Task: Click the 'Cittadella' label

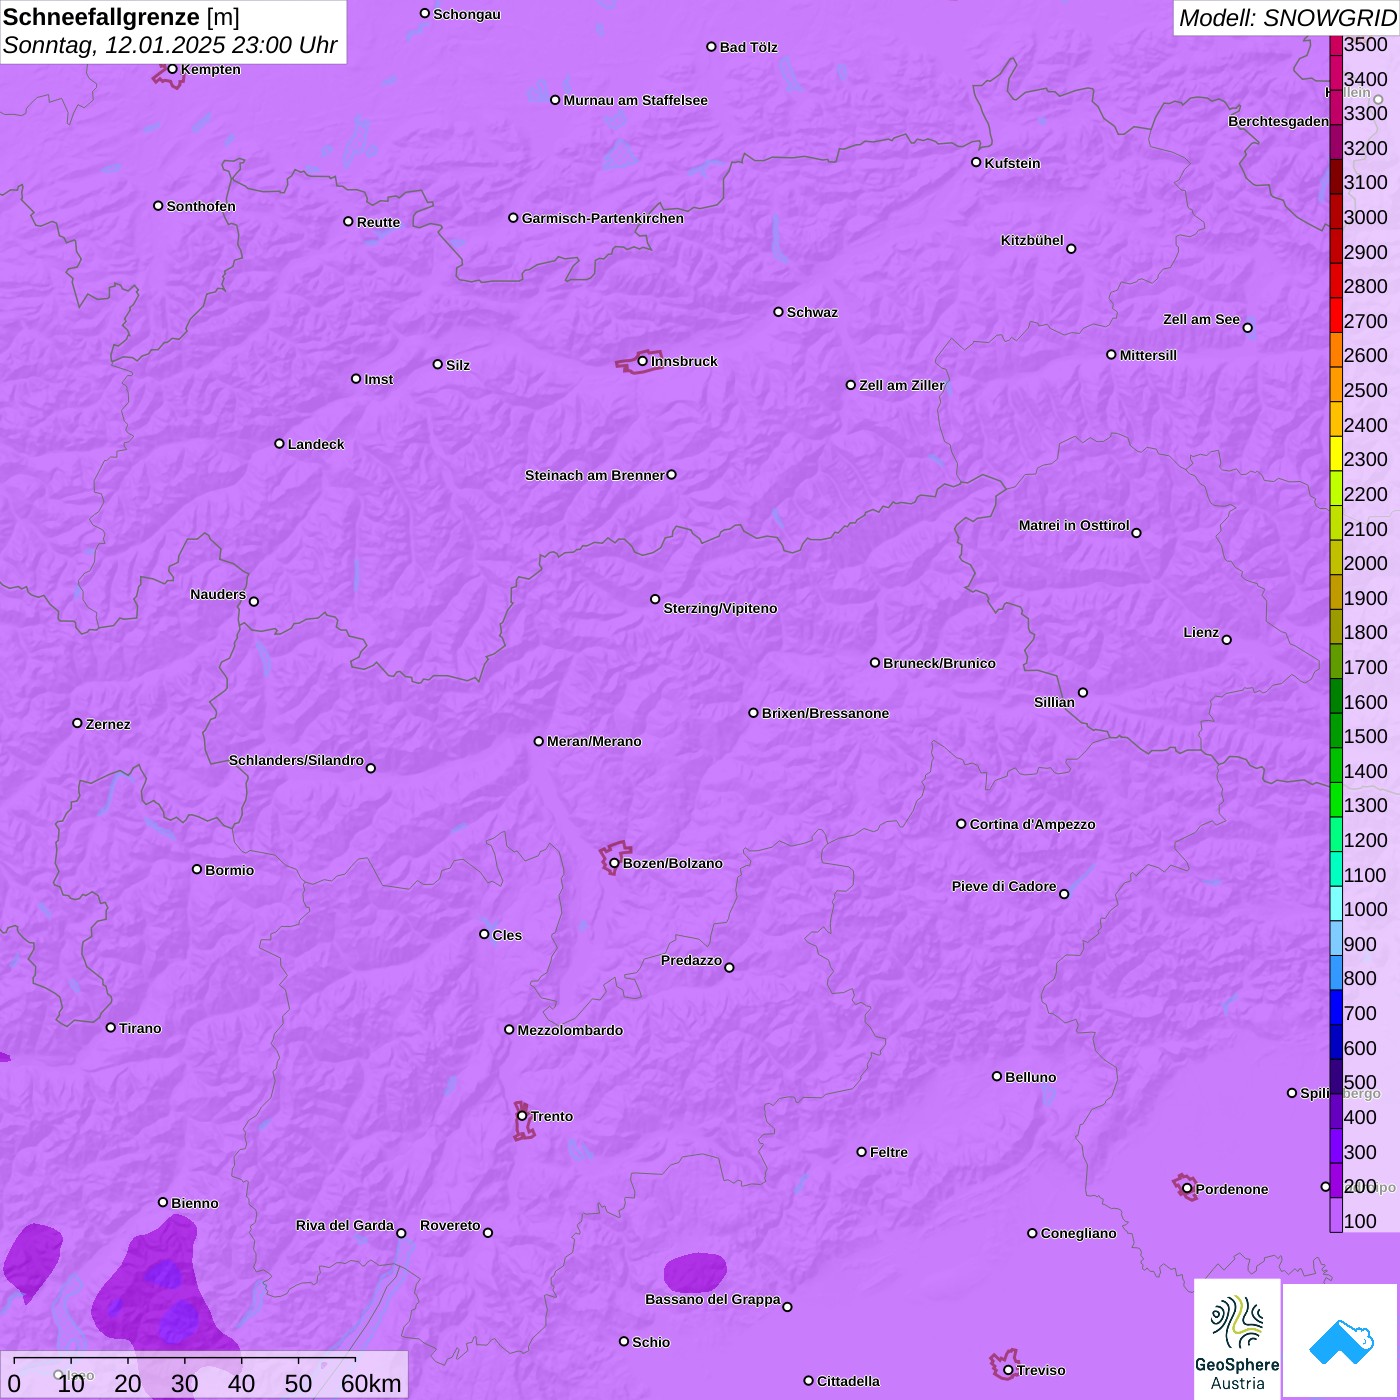Action: 849,1381
